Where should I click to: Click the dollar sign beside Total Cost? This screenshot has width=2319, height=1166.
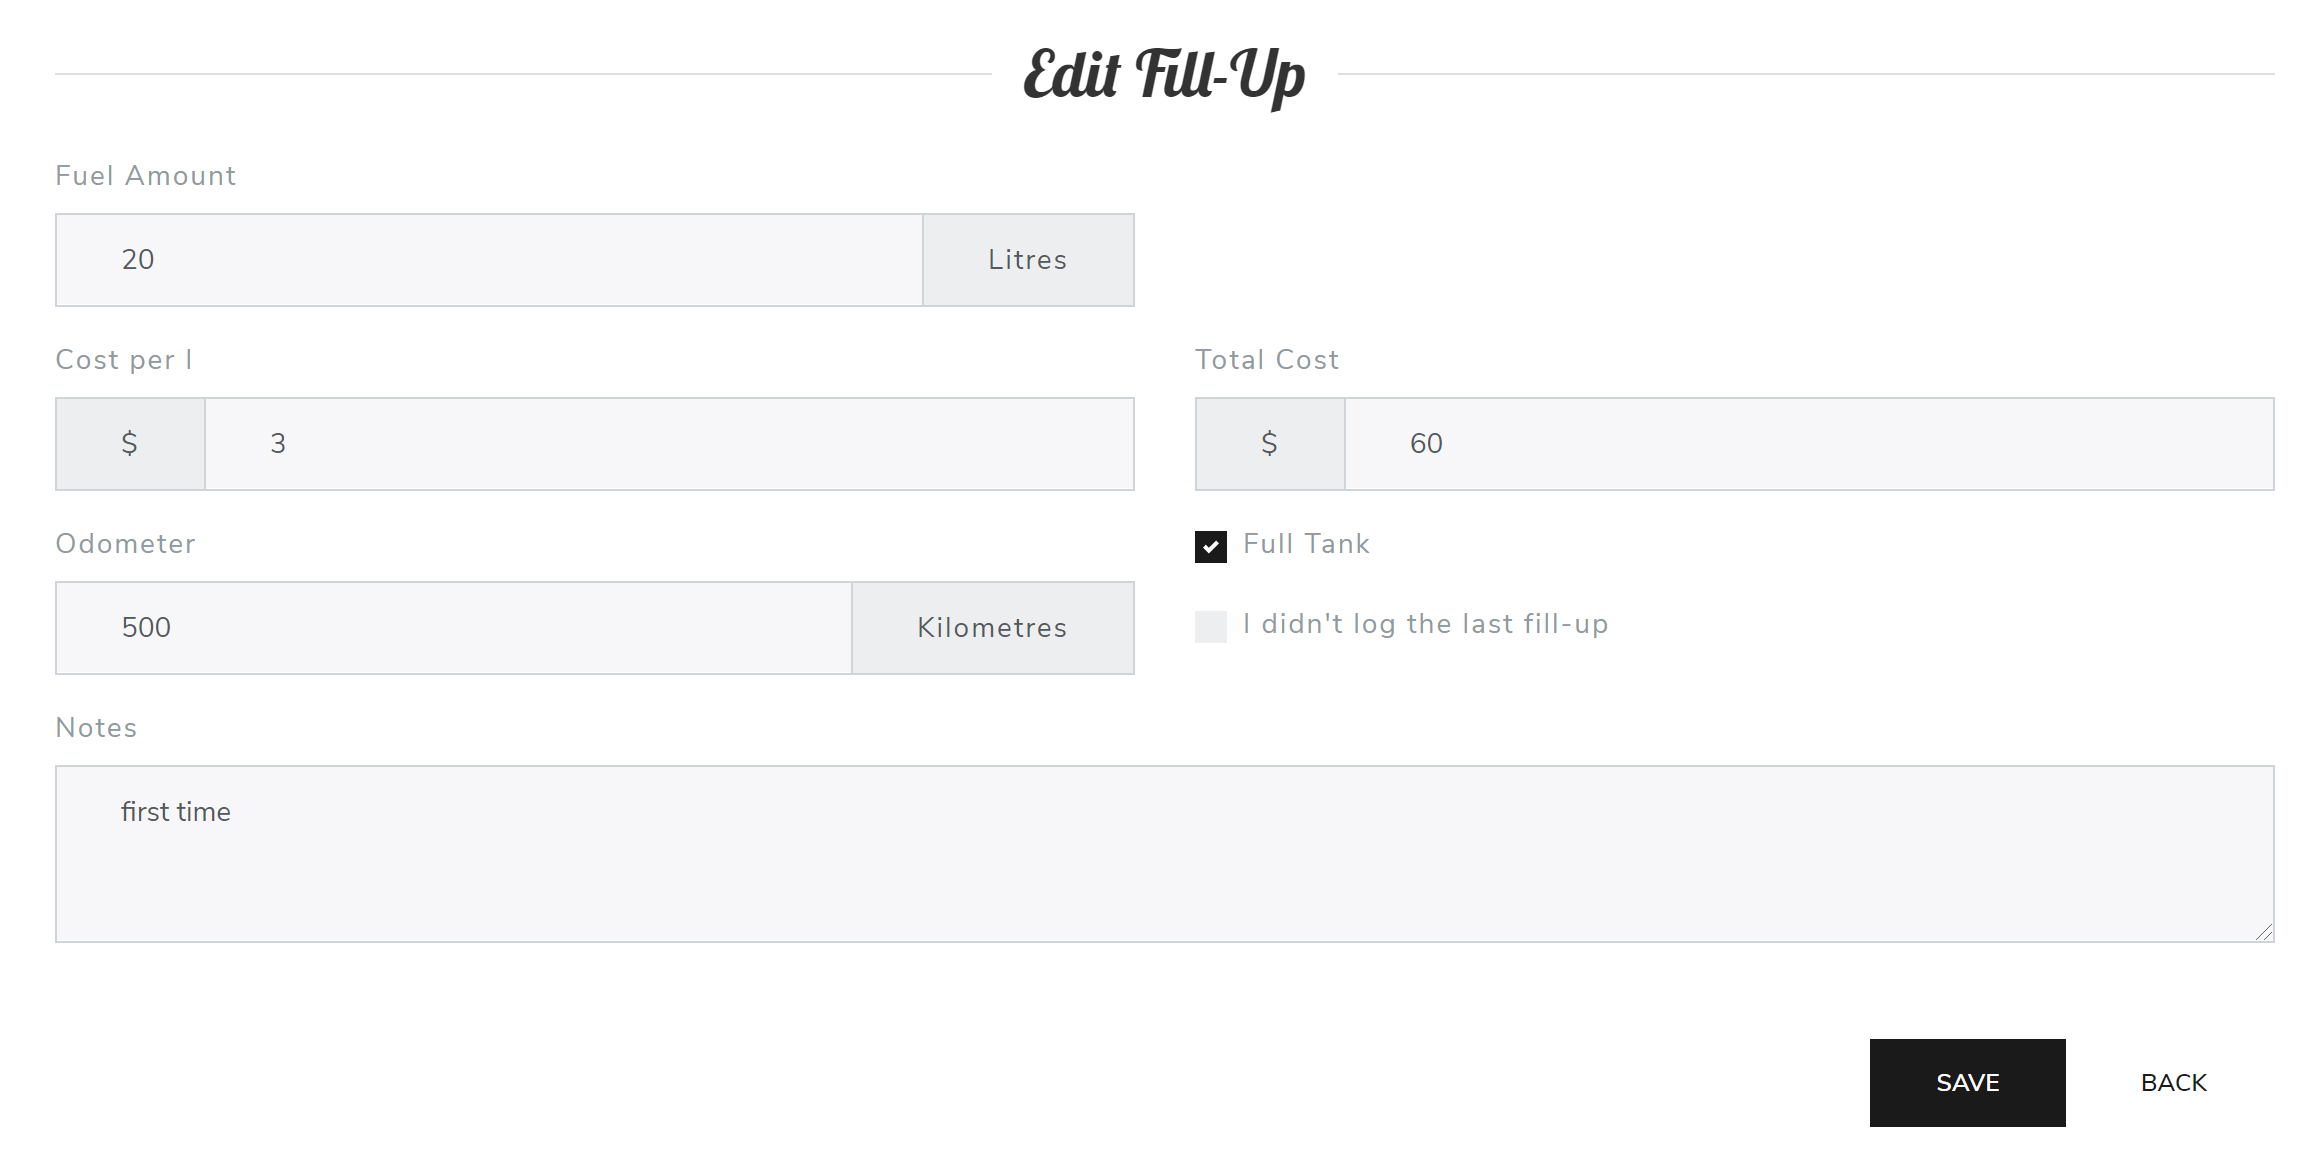click(1269, 444)
